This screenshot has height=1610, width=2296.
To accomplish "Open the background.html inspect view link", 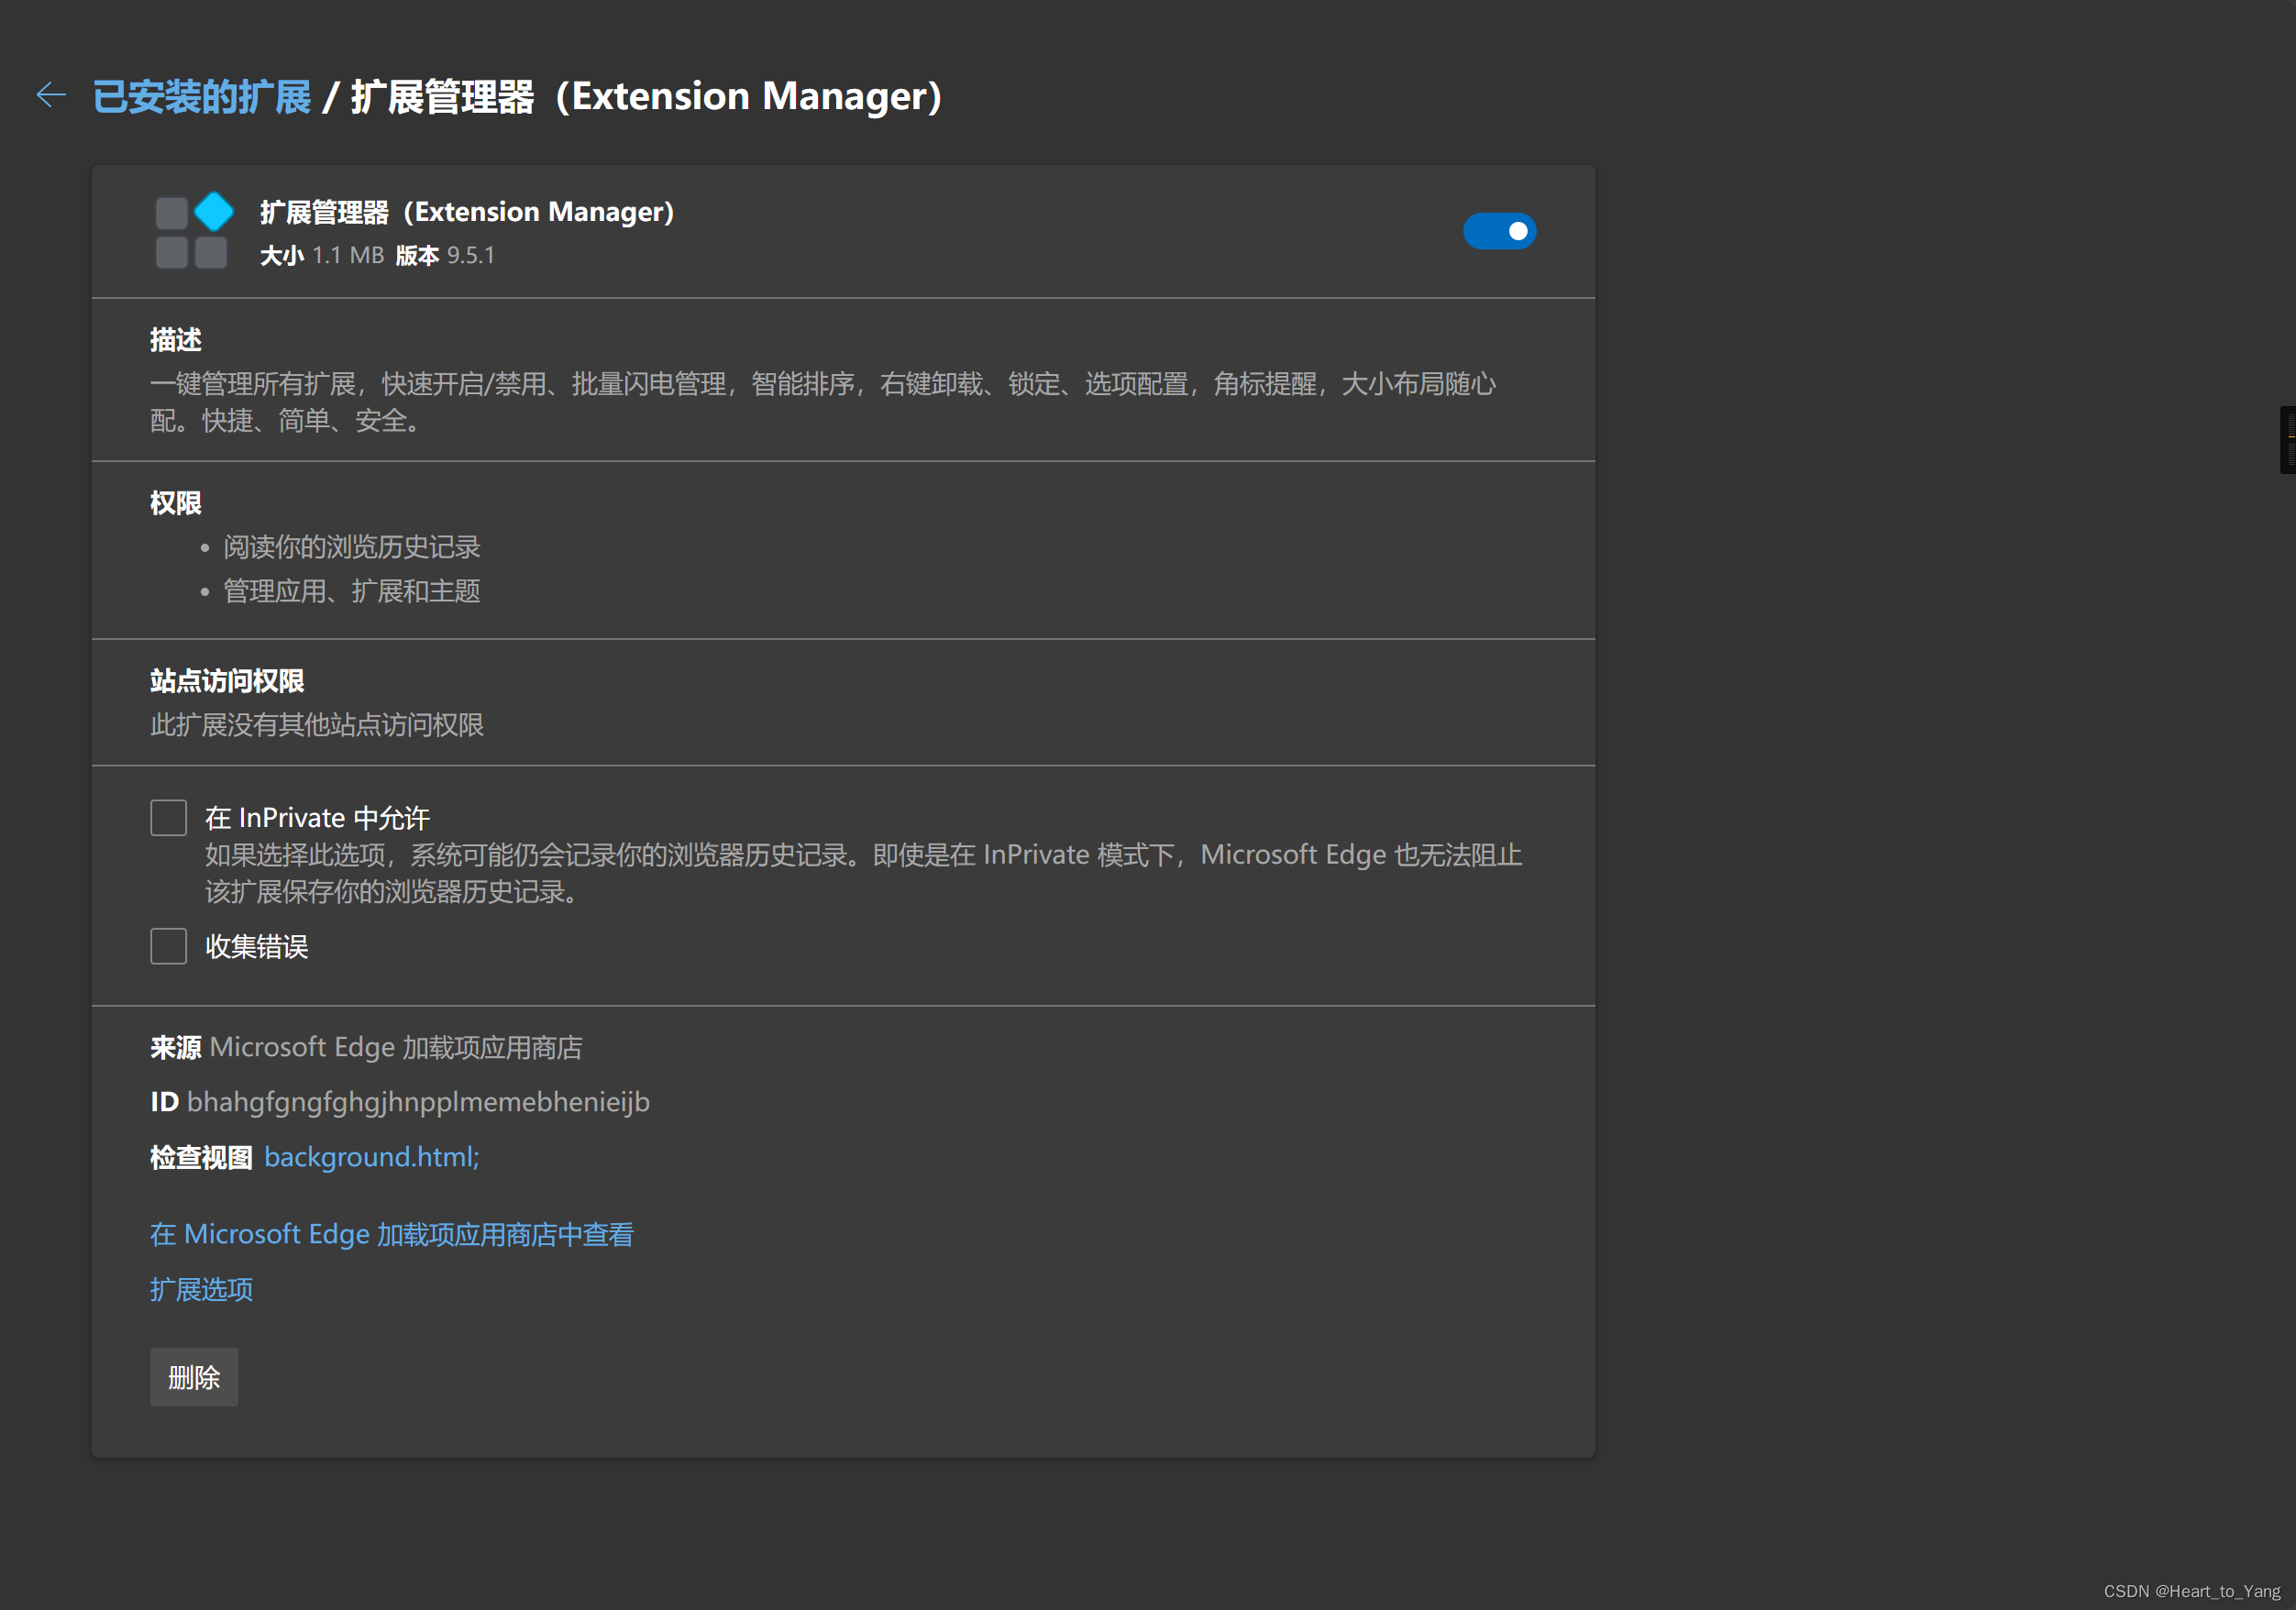I will [x=371, y=1157].
